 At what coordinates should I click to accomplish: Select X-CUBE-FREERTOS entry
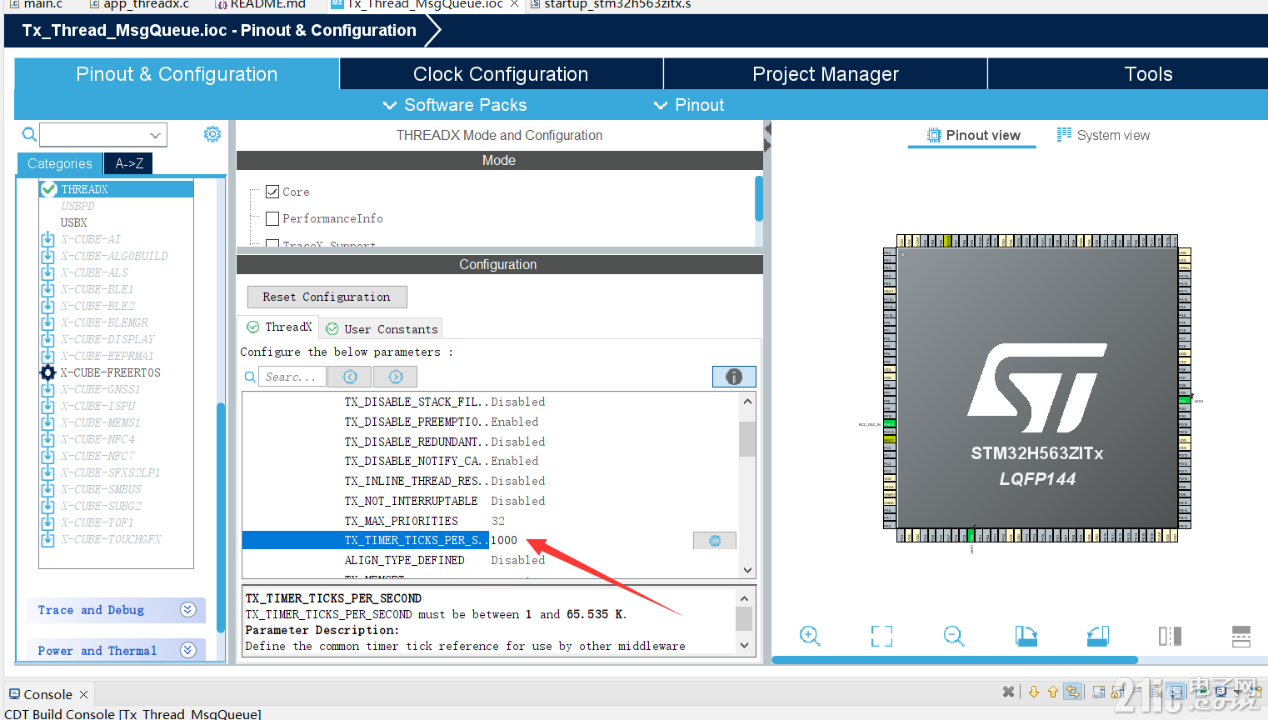[110, 373]
